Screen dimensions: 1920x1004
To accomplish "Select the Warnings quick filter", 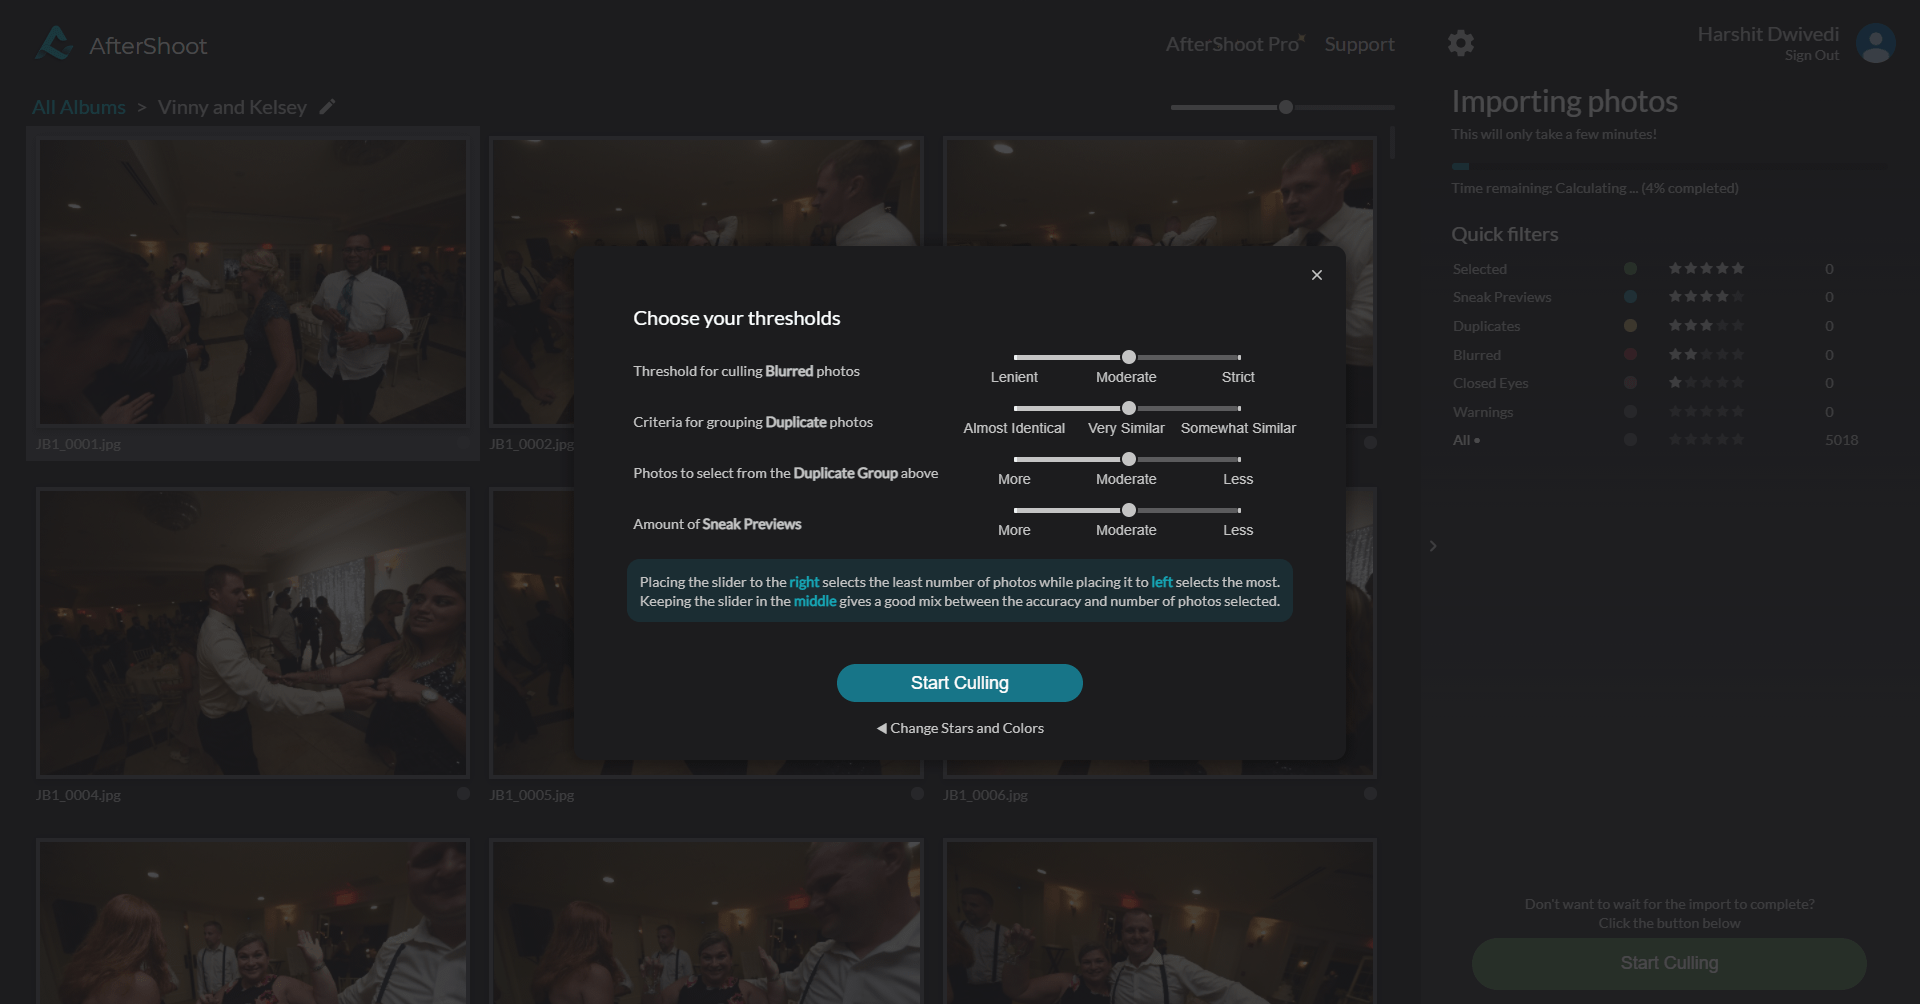I will pos(1483,412).
